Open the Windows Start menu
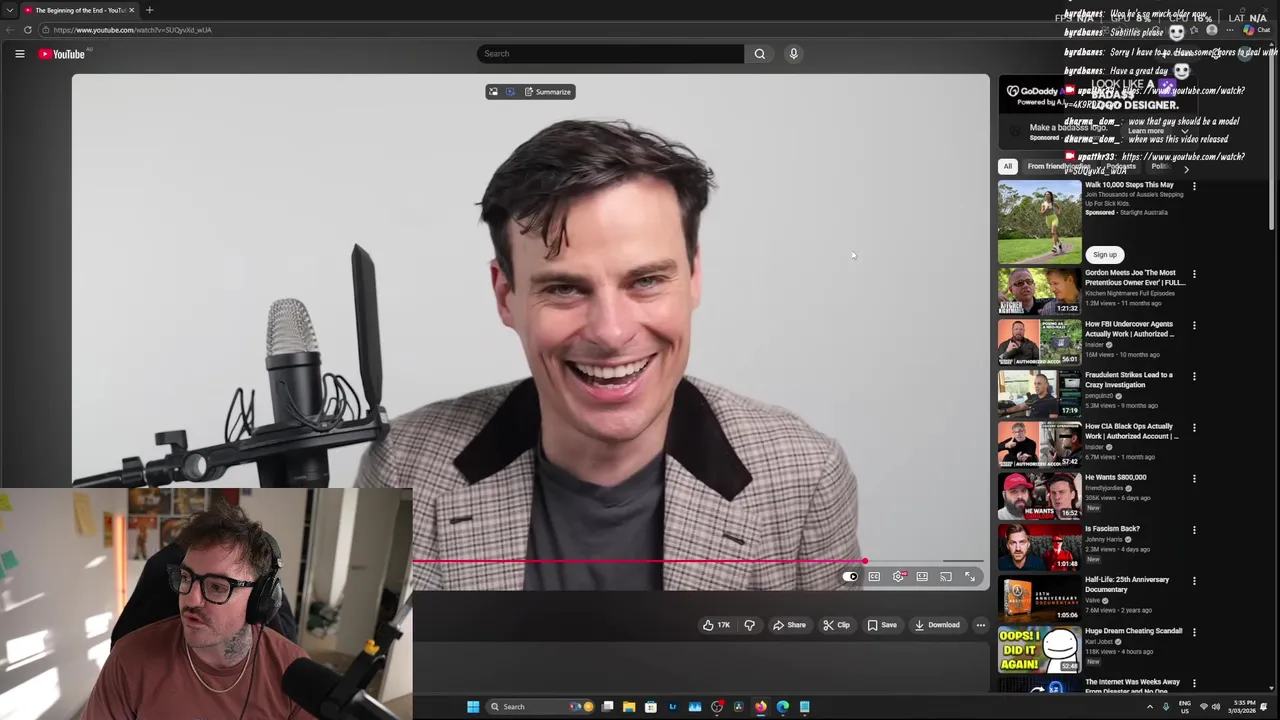The image size is (1280, 720). [473, 707]
